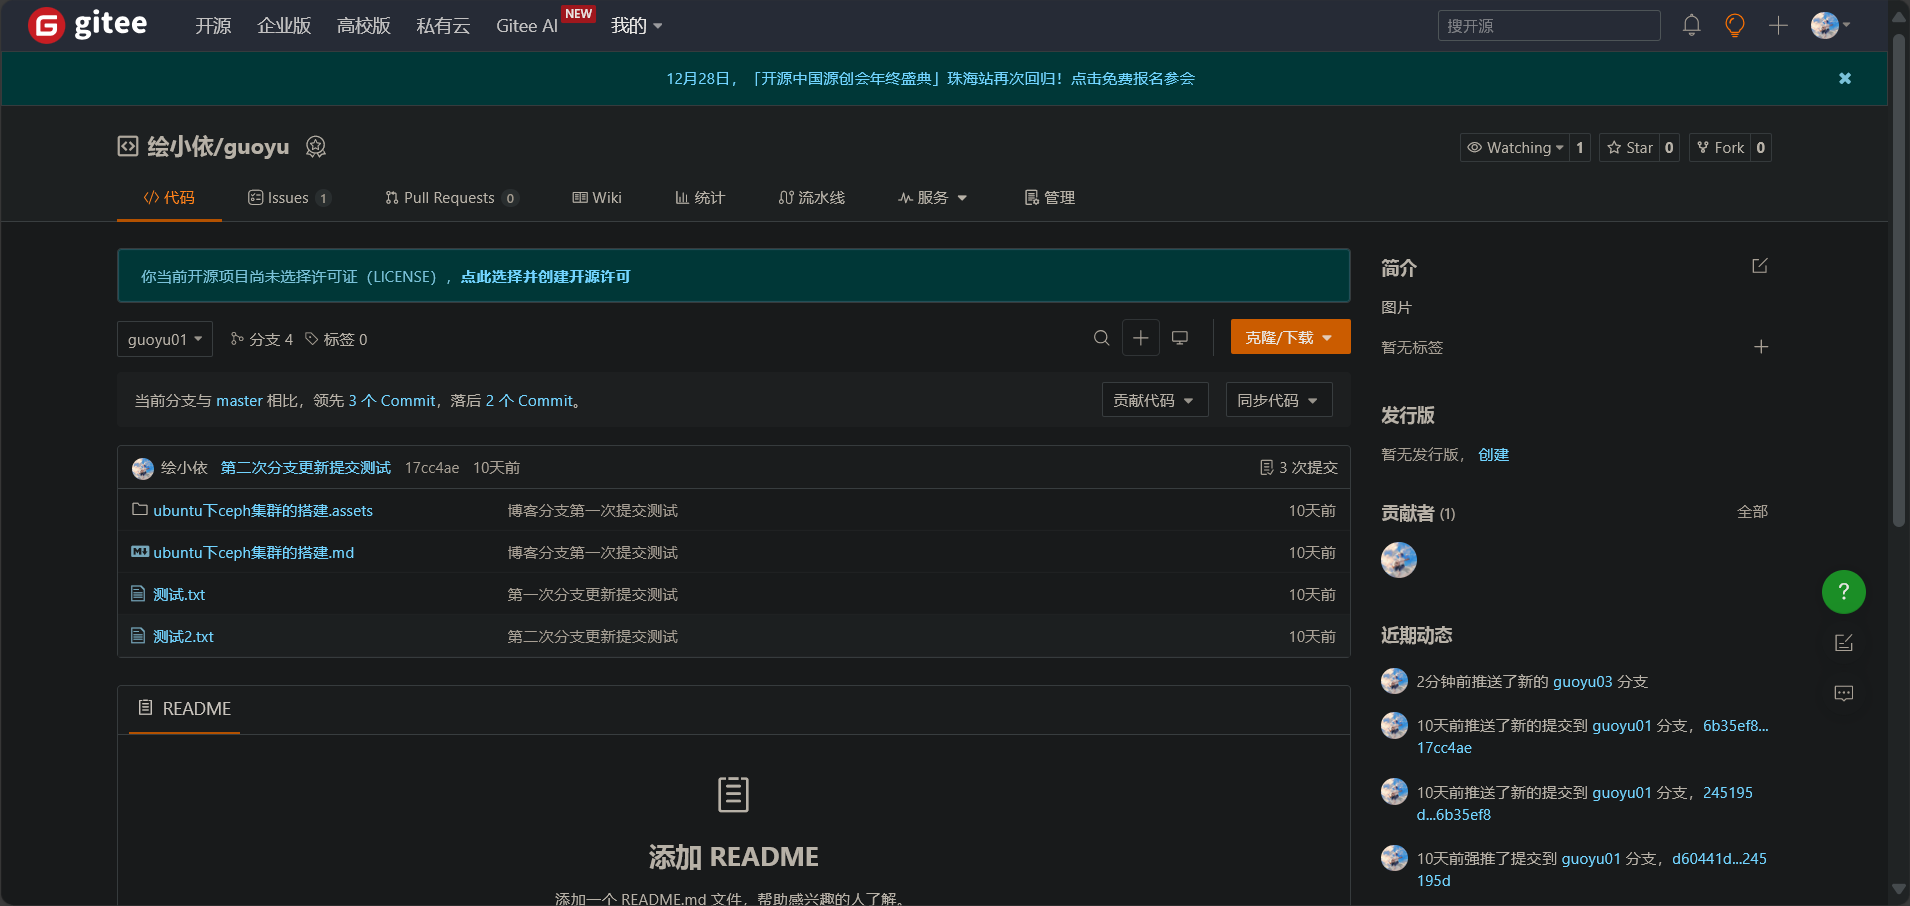1910x906 pixels.
Task: Open the Issues tab
Action: [289, 198]
